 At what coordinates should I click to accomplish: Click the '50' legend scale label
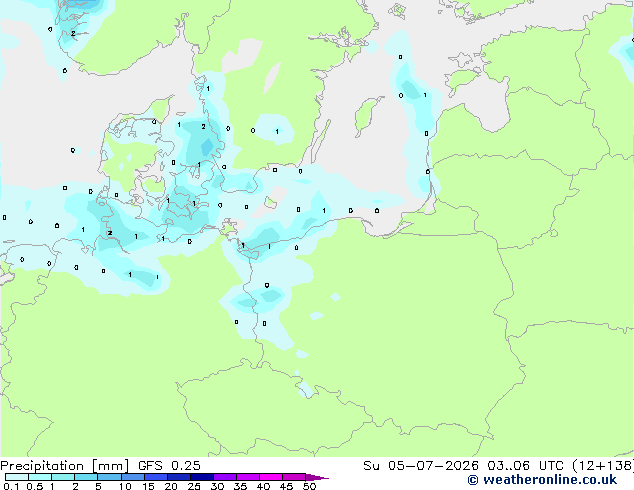(x=309, y=486)
